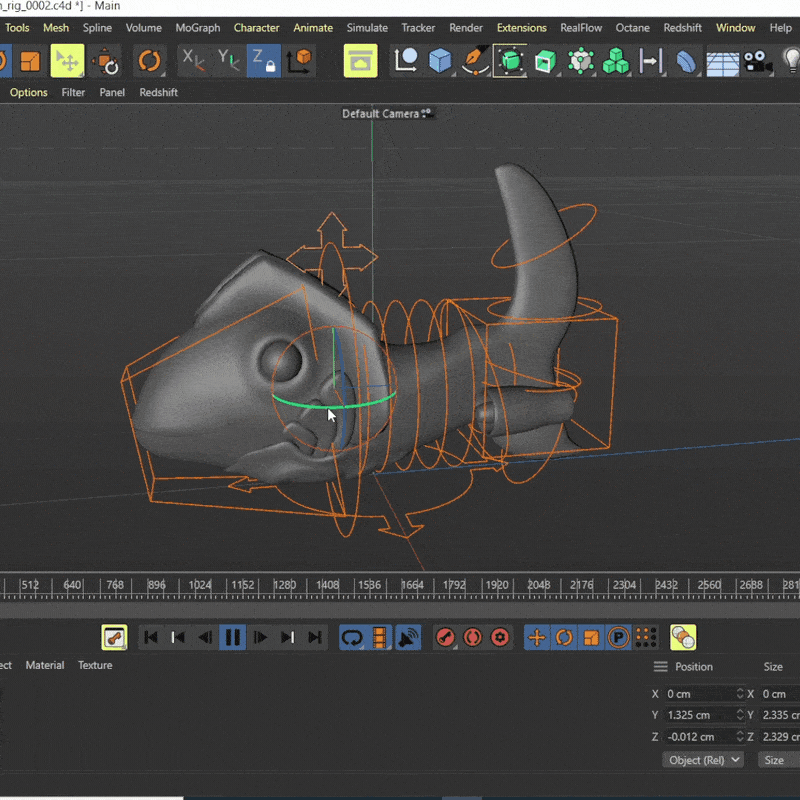The width and height of the screenshot is (800, 800).
Task: Toggle the Z axis lock
Action: pos(264,61)
